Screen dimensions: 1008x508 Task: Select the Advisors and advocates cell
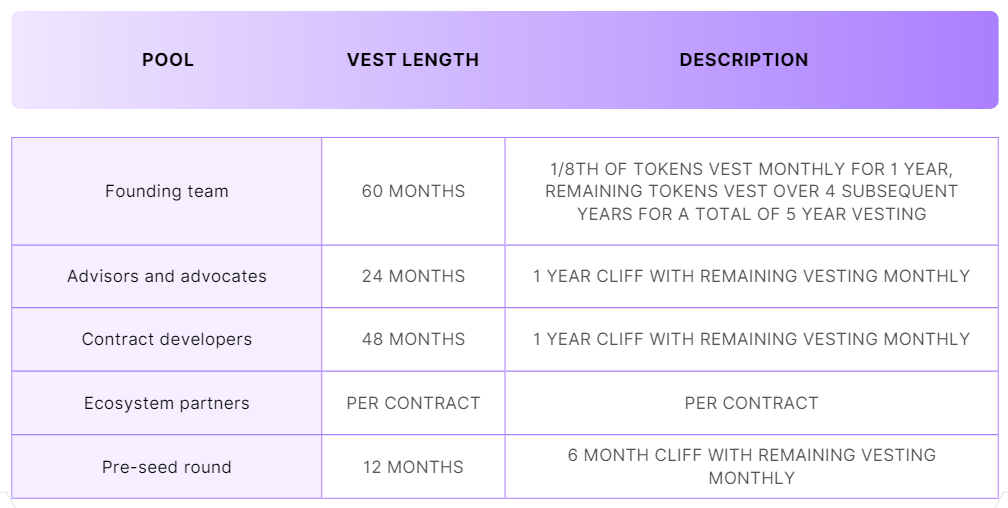click(167, 276)
